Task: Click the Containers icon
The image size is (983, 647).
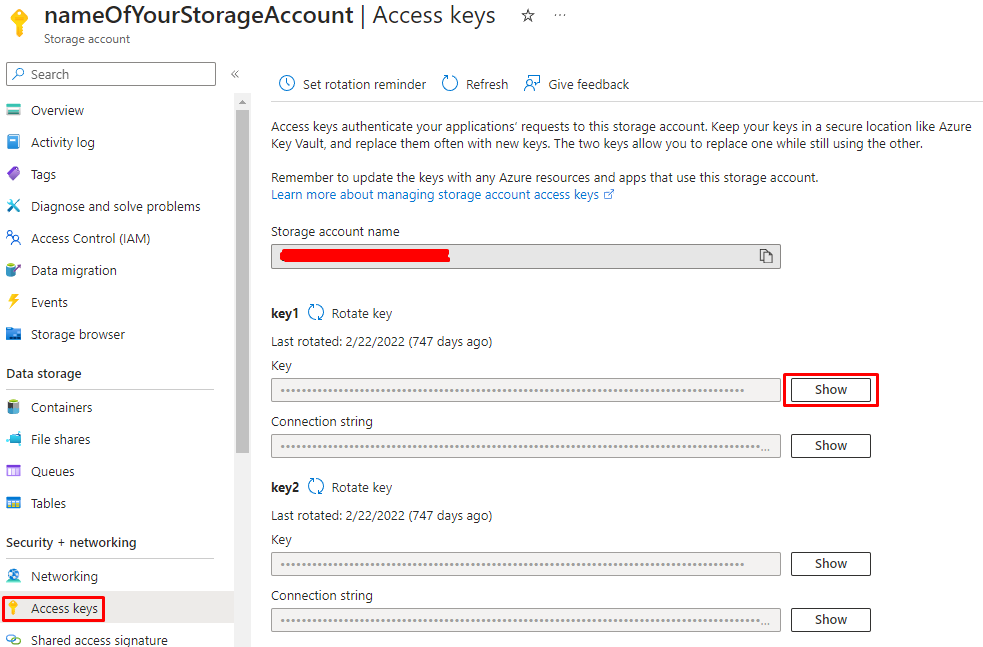Action: click(14, 408)
